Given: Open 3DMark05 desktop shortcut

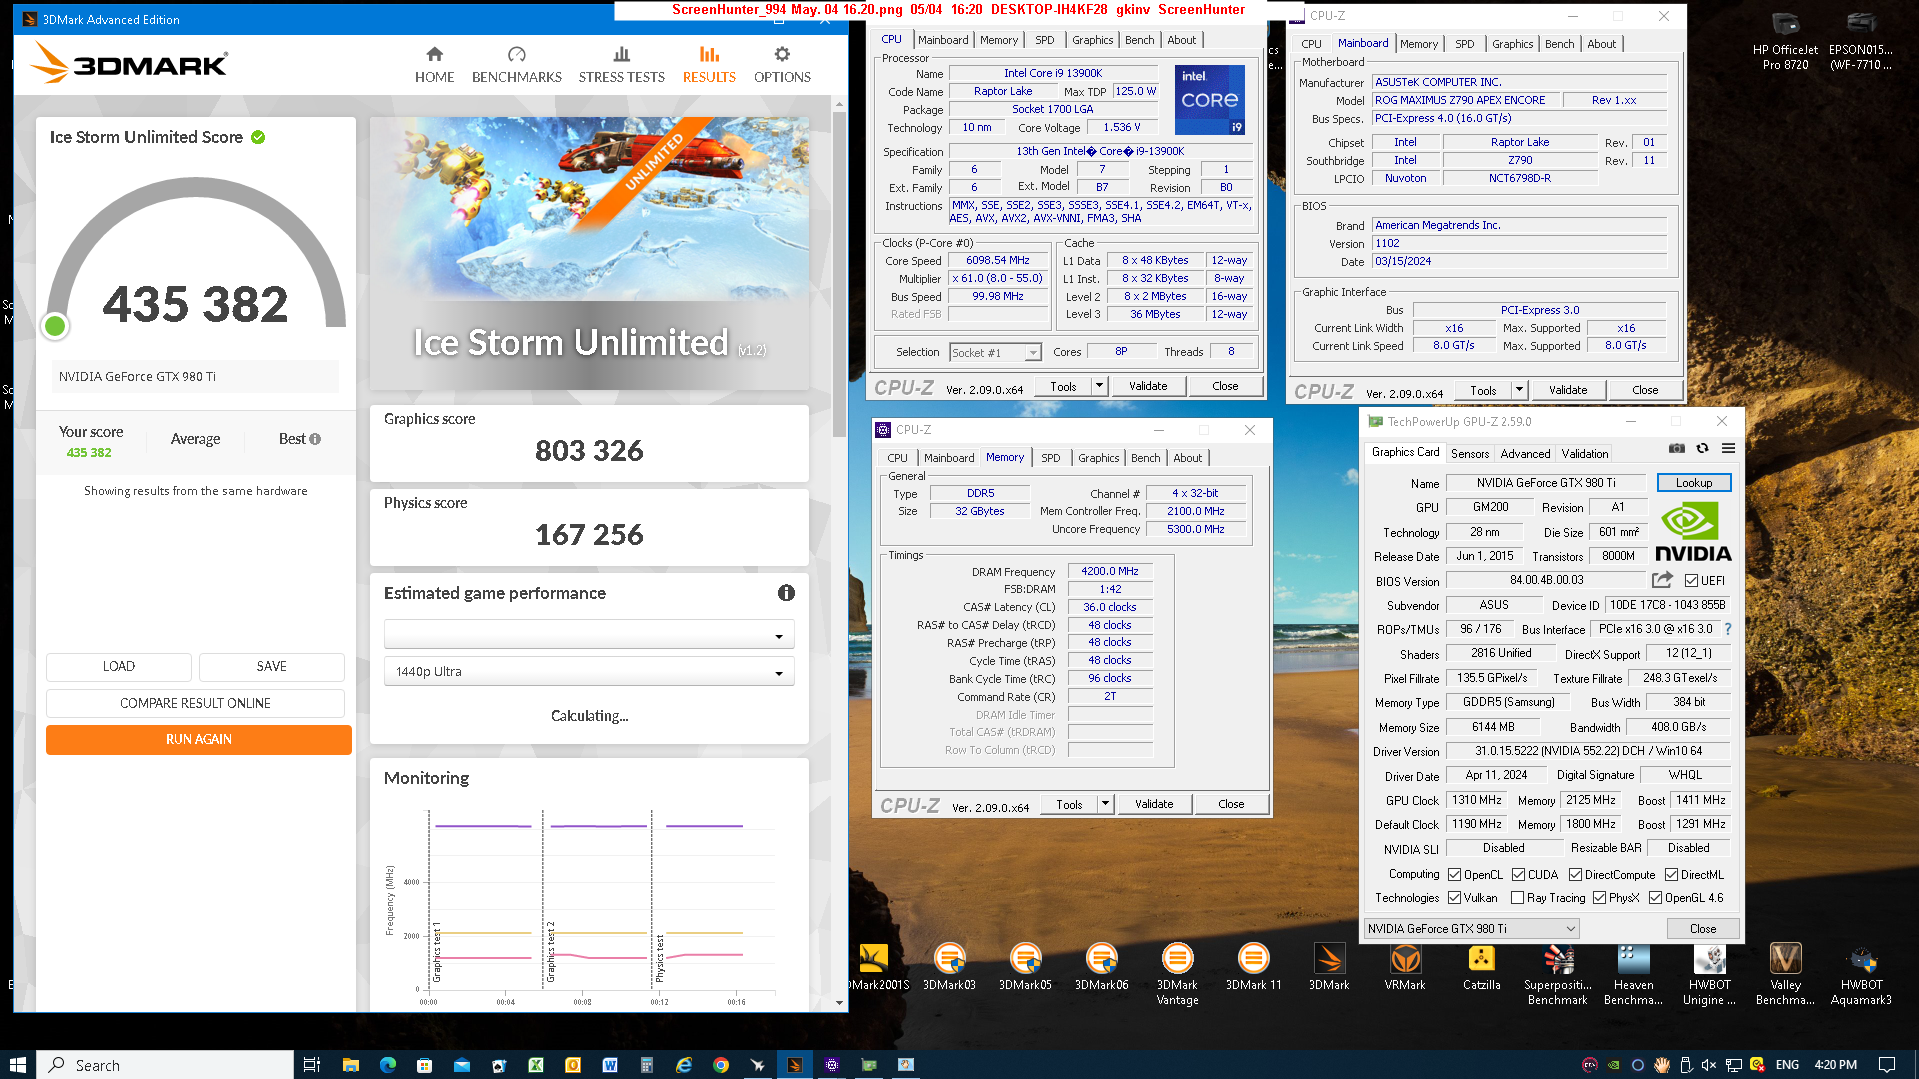Looking at the screenshot, I should coord(1025,968).
